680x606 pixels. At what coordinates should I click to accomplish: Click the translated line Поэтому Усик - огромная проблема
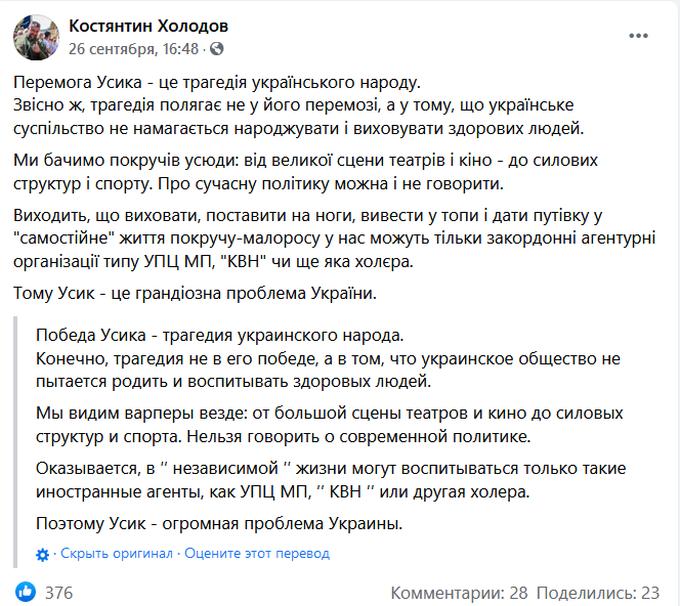pyautogui.click(x=219, y=523)
